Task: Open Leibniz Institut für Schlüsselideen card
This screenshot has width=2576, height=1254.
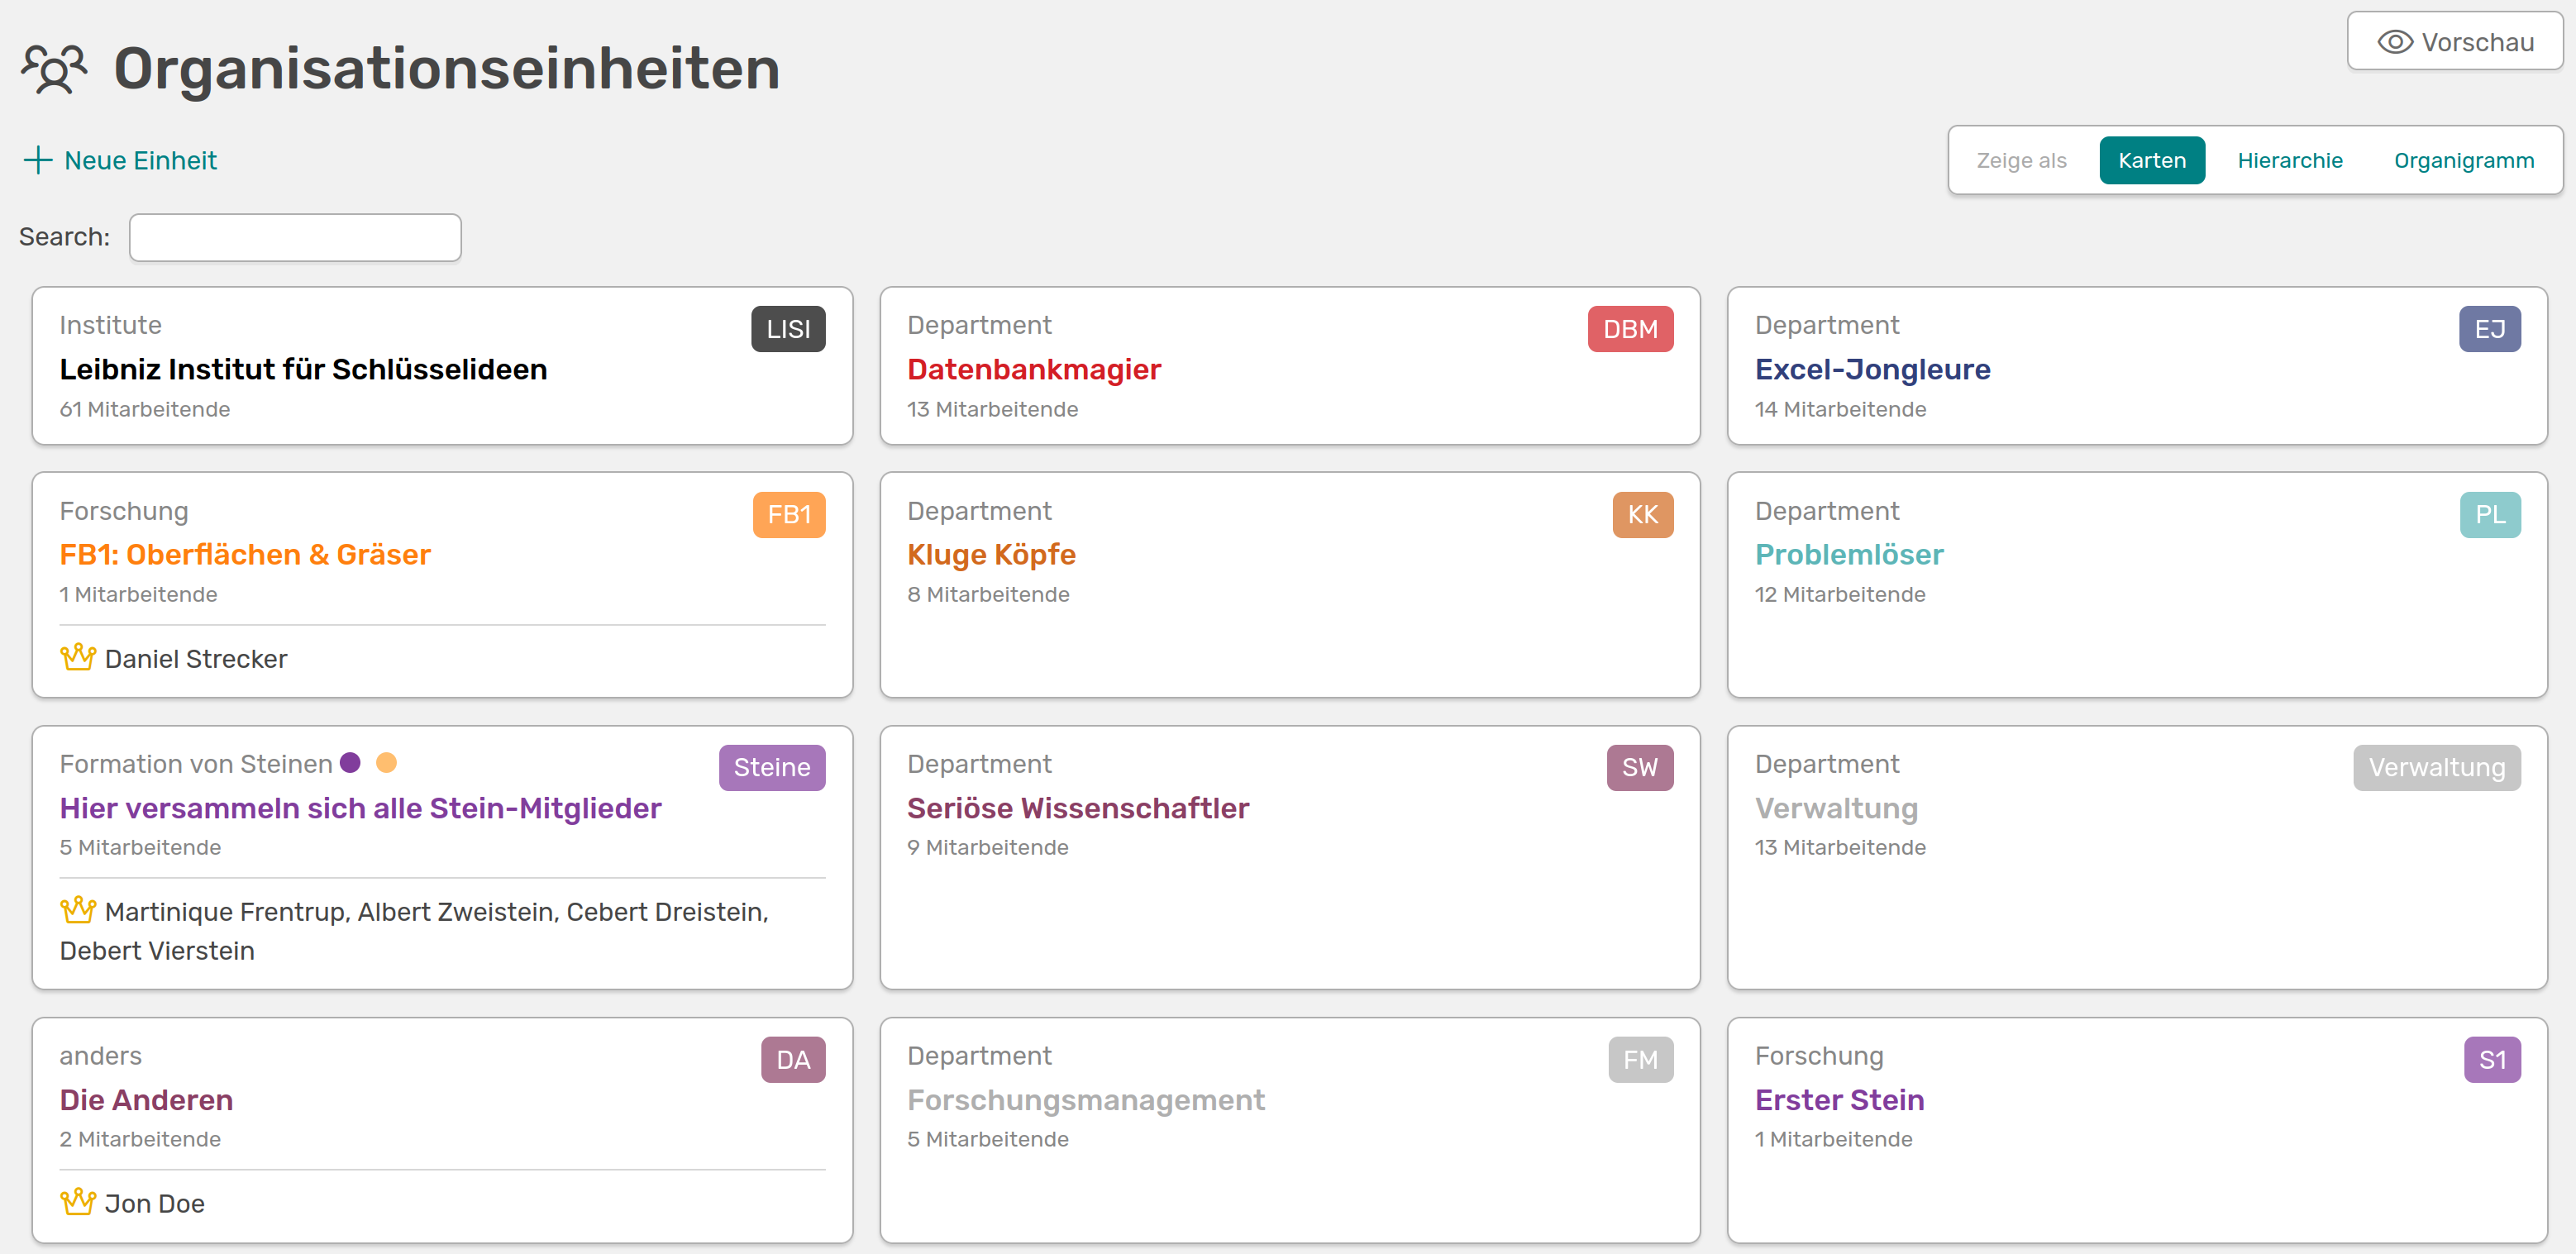Action: 303,369
